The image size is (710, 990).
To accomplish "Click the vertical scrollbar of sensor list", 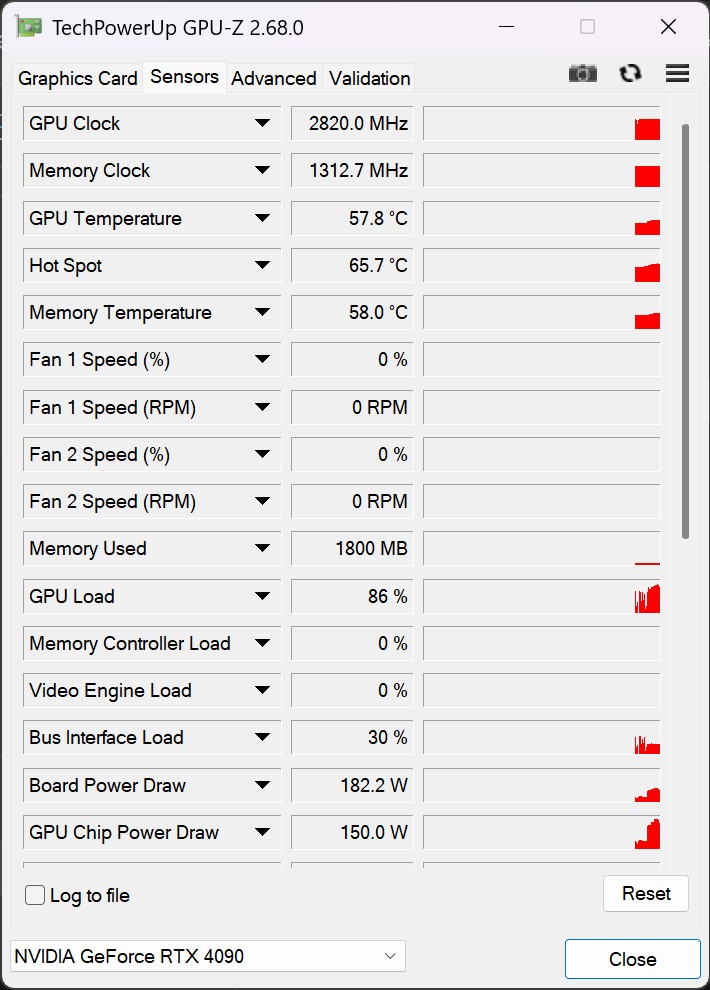I will (x=685, y=330).
